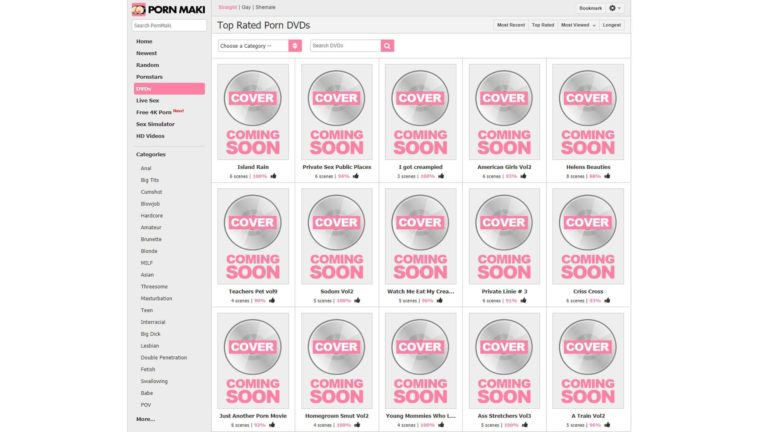Open the Island Rain cover thumbnail

(253, 111)
